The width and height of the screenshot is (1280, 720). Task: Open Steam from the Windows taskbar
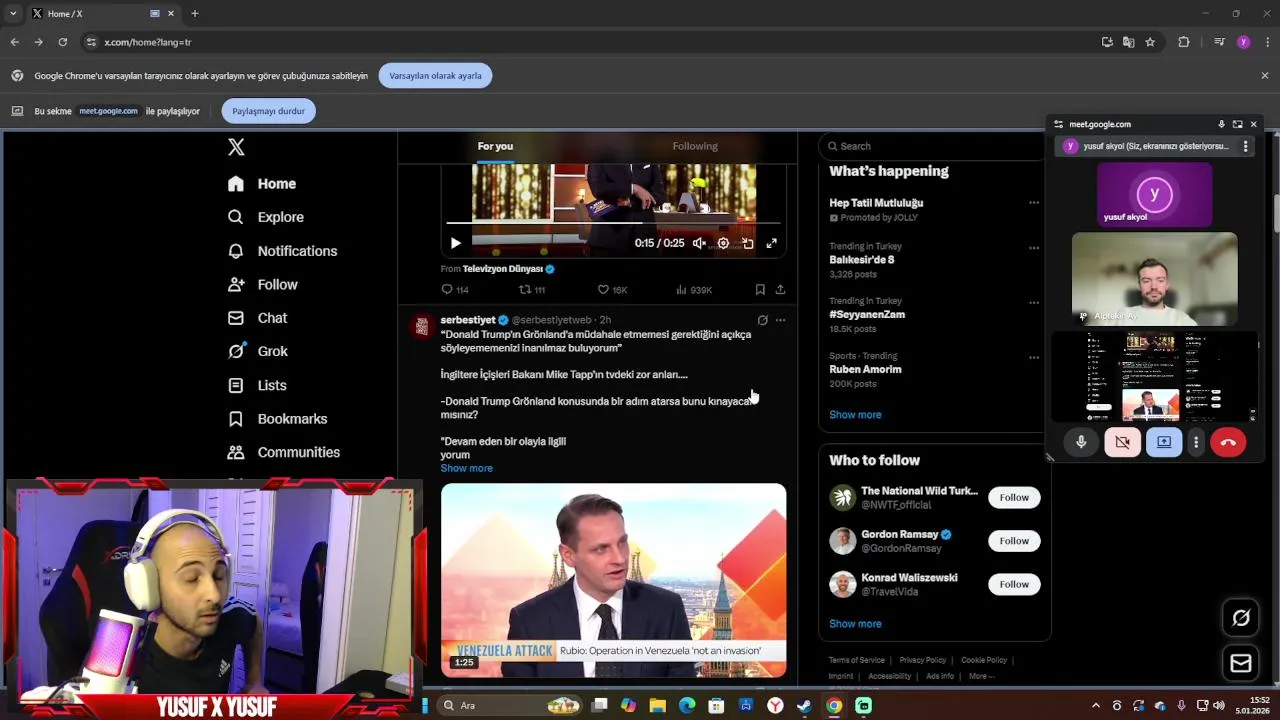804,705
